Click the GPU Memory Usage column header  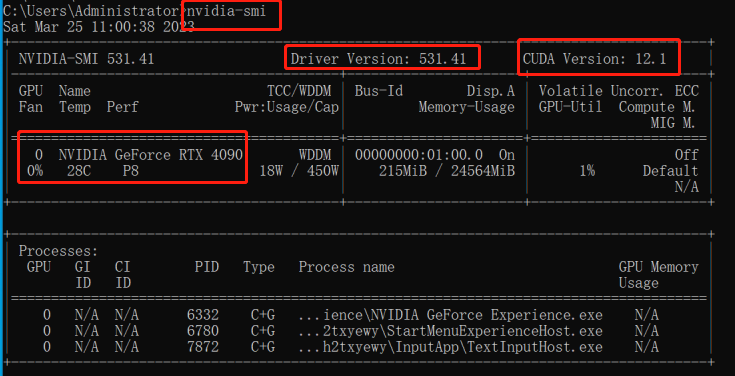pyautogui.click(x=658, y=275)
